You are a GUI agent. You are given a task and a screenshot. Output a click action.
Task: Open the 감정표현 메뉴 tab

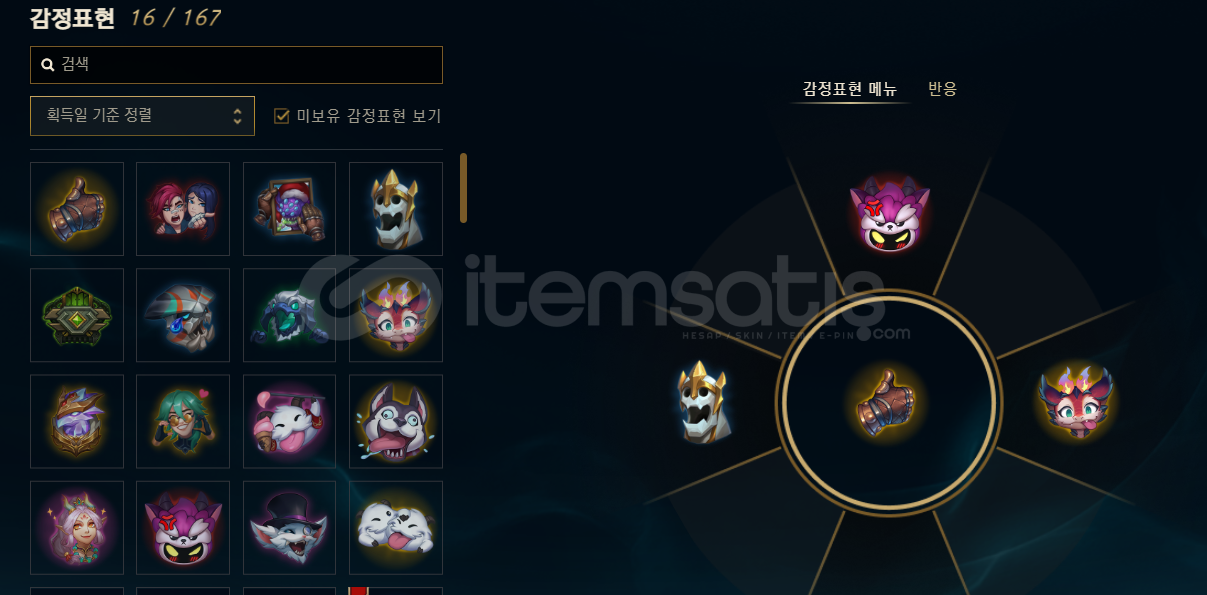(x=850, y=89)
